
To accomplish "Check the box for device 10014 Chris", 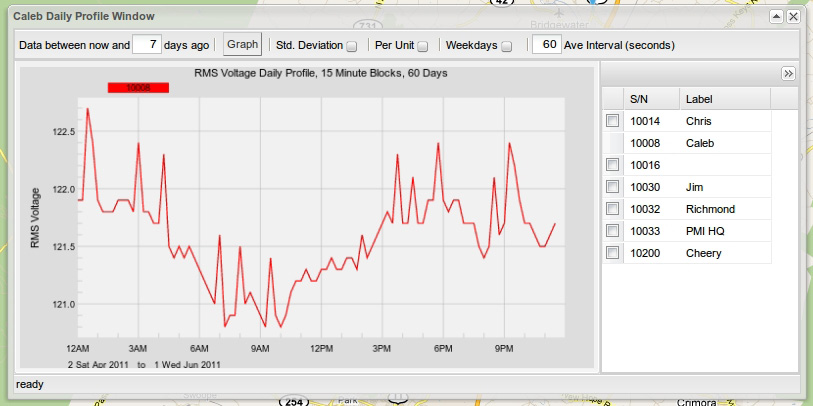I will 613,121.
